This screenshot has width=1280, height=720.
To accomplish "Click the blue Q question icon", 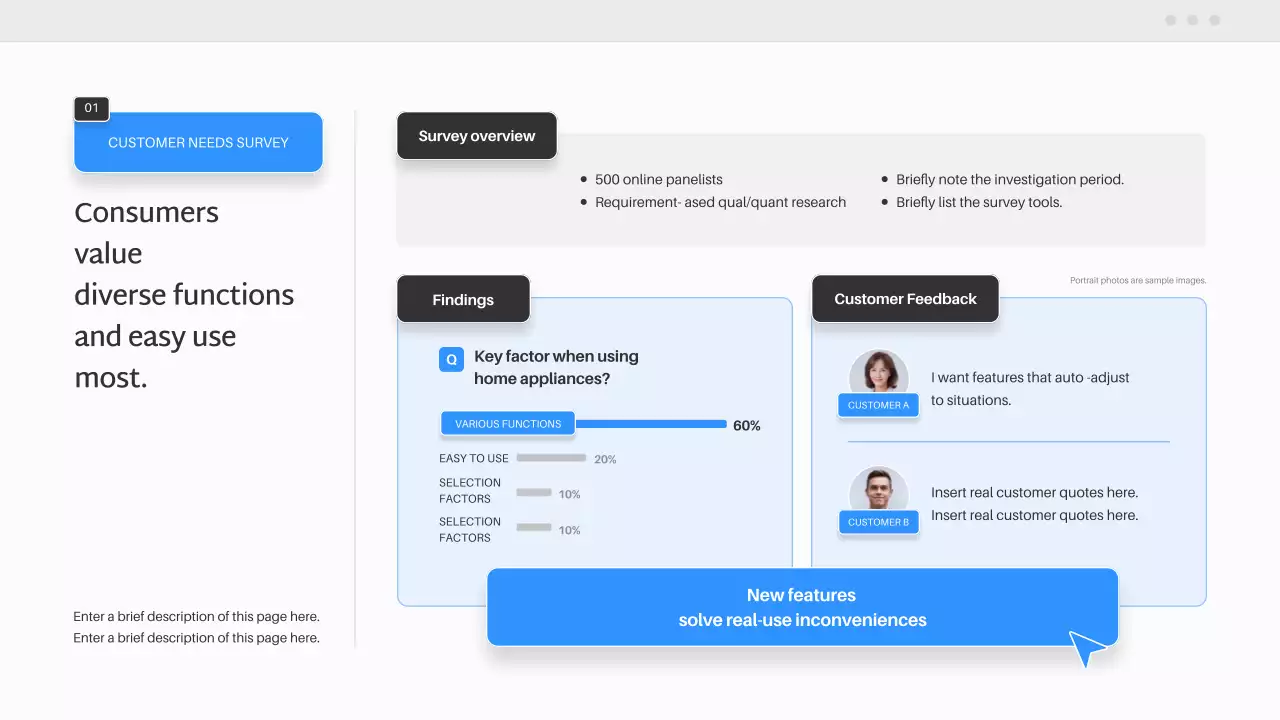I will coord(451,359).
